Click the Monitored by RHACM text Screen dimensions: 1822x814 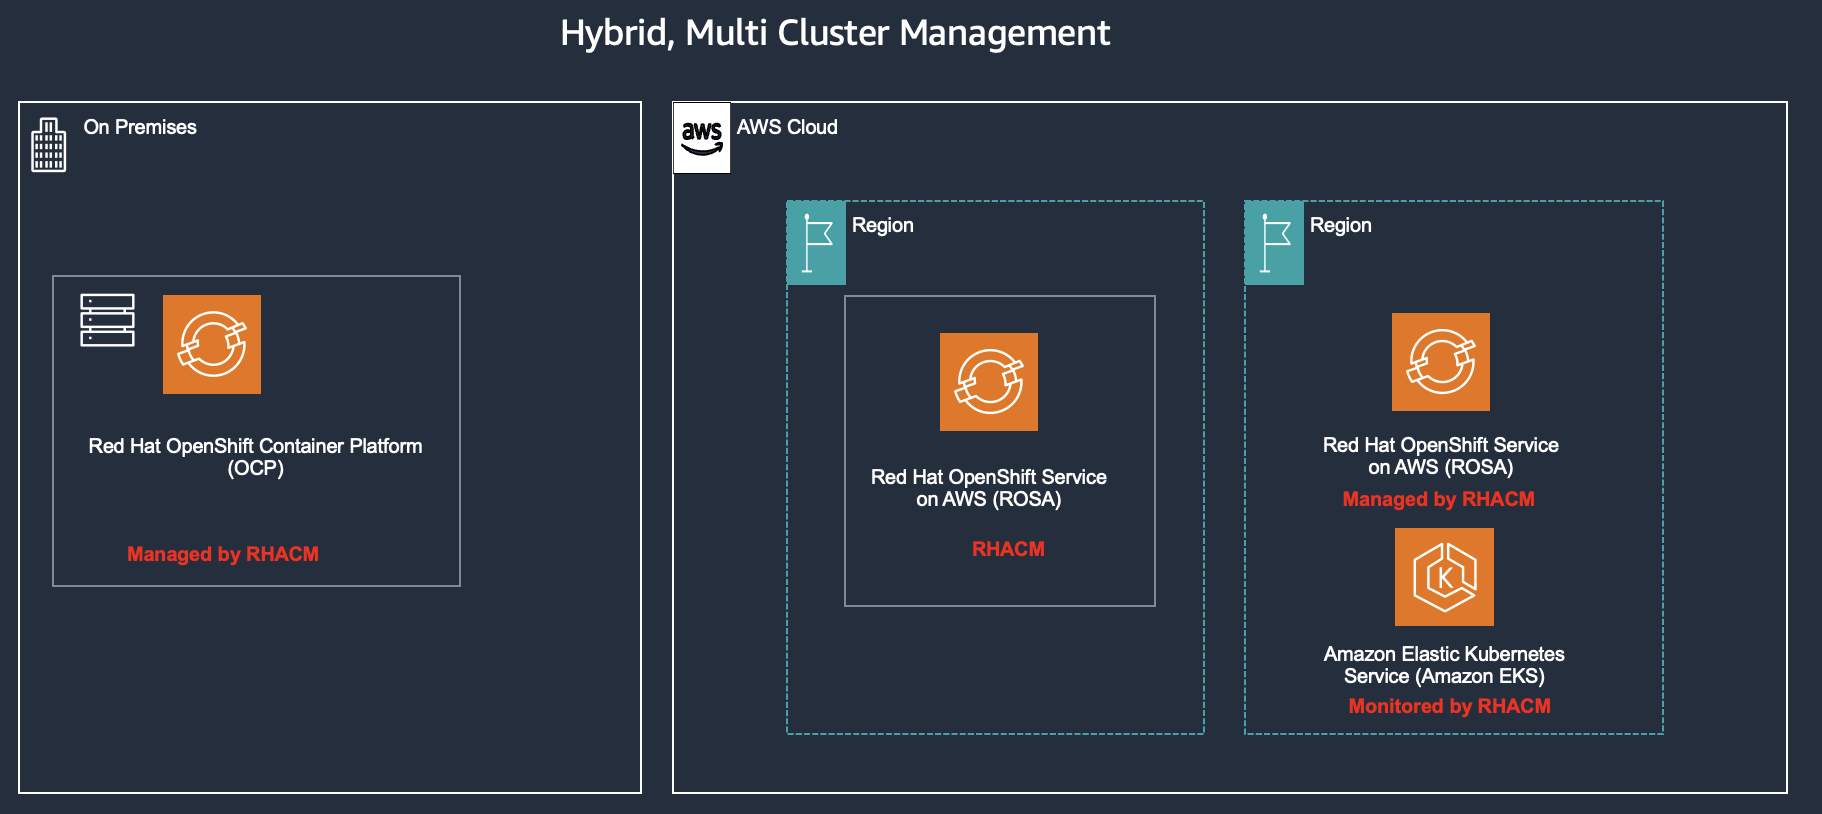tap(1449, 706)
